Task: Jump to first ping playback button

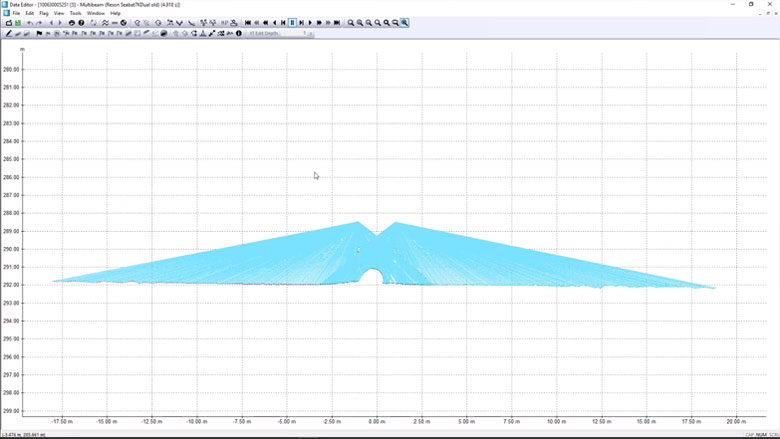Action: point(248,23)
